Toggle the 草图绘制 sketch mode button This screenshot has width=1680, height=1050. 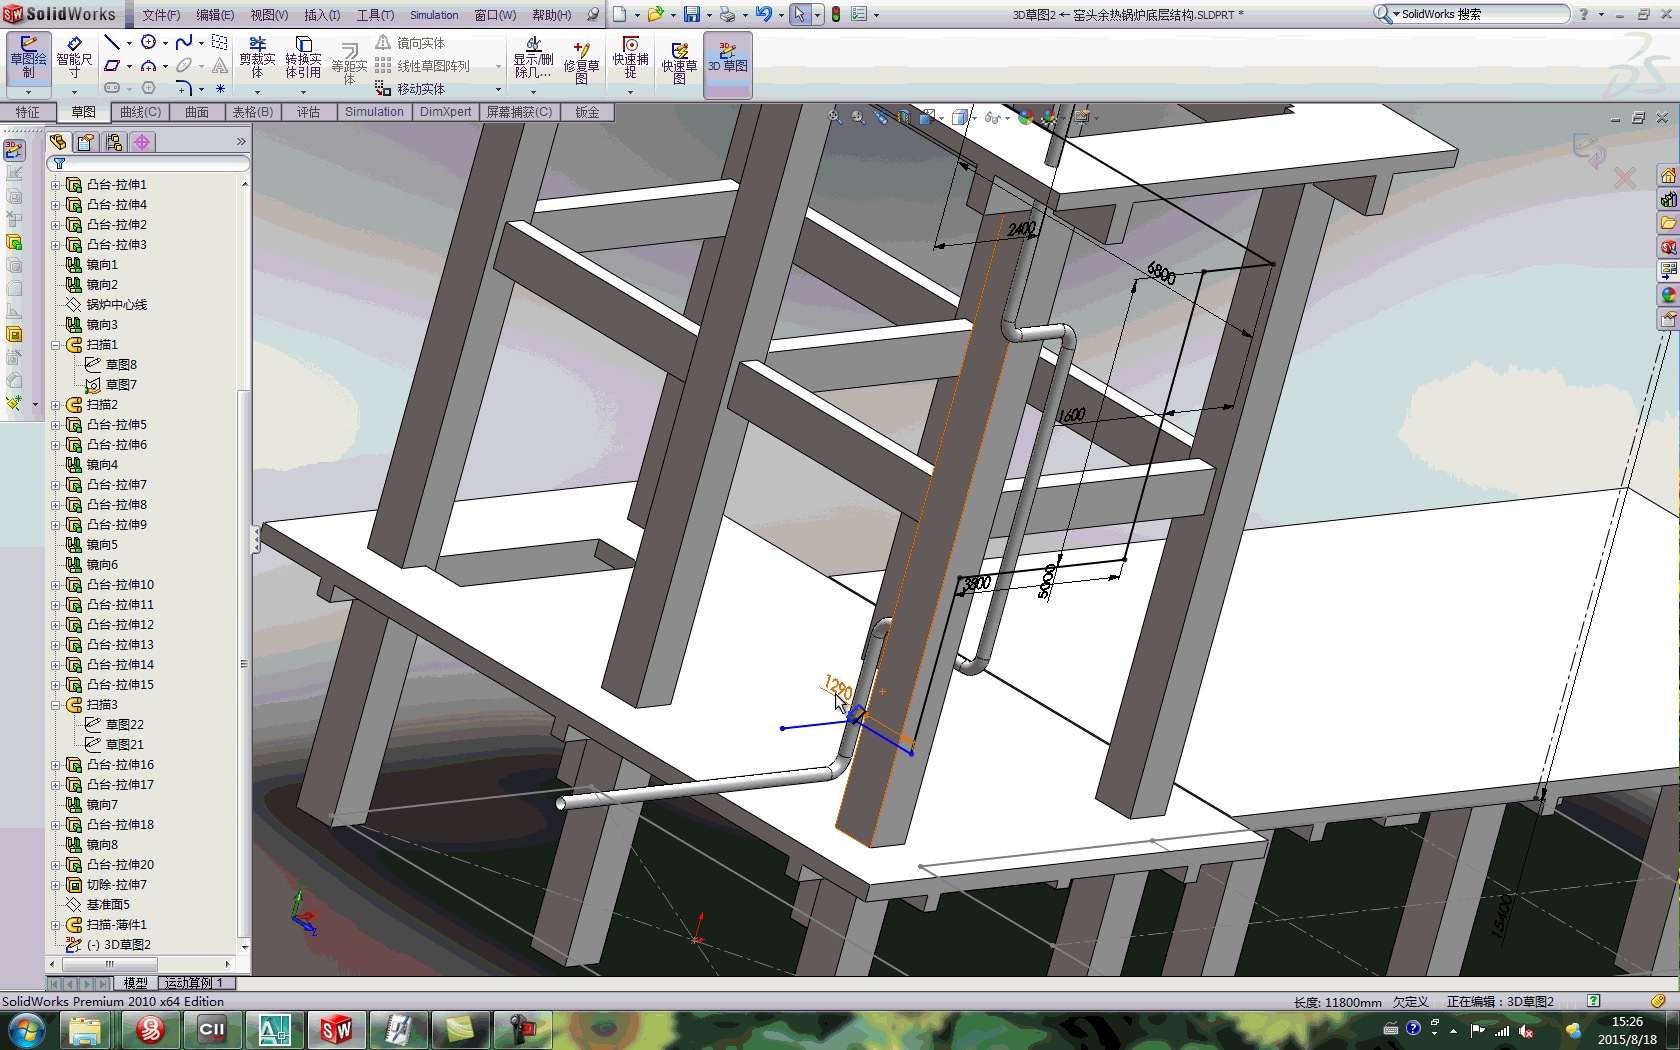point(28,57)
